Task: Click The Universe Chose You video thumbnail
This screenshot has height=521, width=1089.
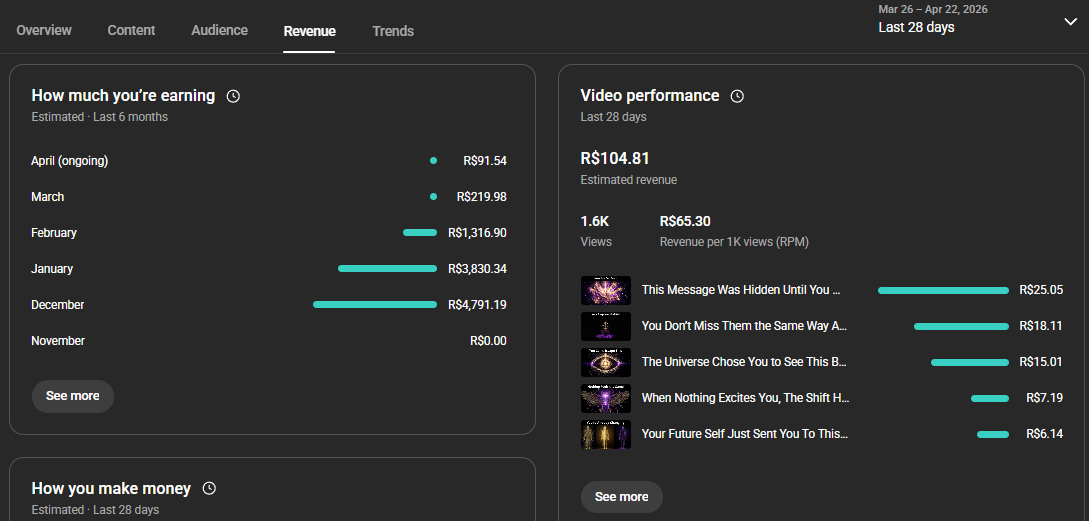Action: click(x=606, y=362)
